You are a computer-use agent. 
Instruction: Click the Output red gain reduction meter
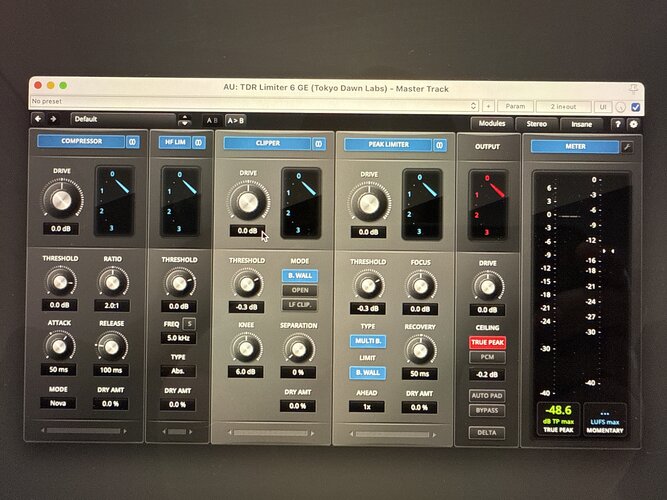(487, 204)
